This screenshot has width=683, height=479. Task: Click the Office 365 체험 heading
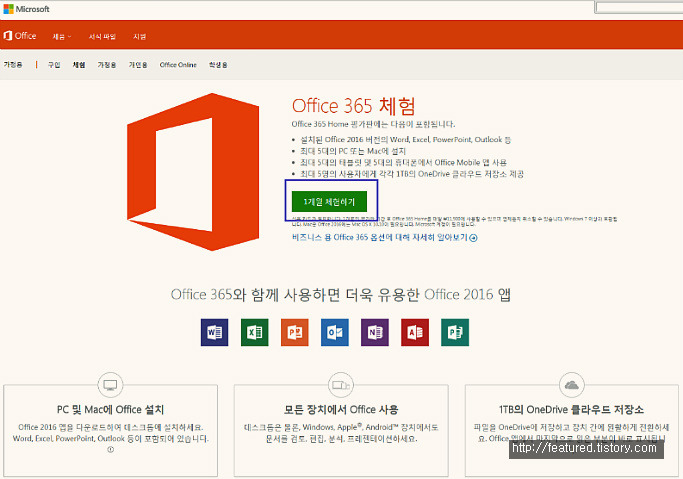[353, 106]
